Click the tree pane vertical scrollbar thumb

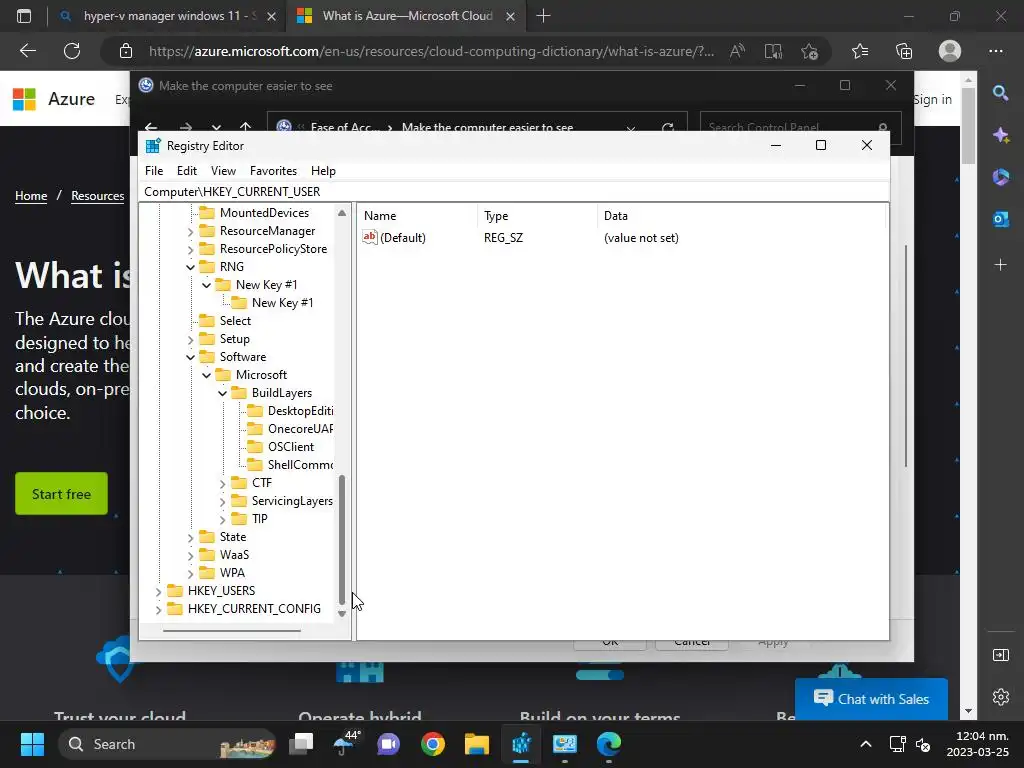coord(342,539)
